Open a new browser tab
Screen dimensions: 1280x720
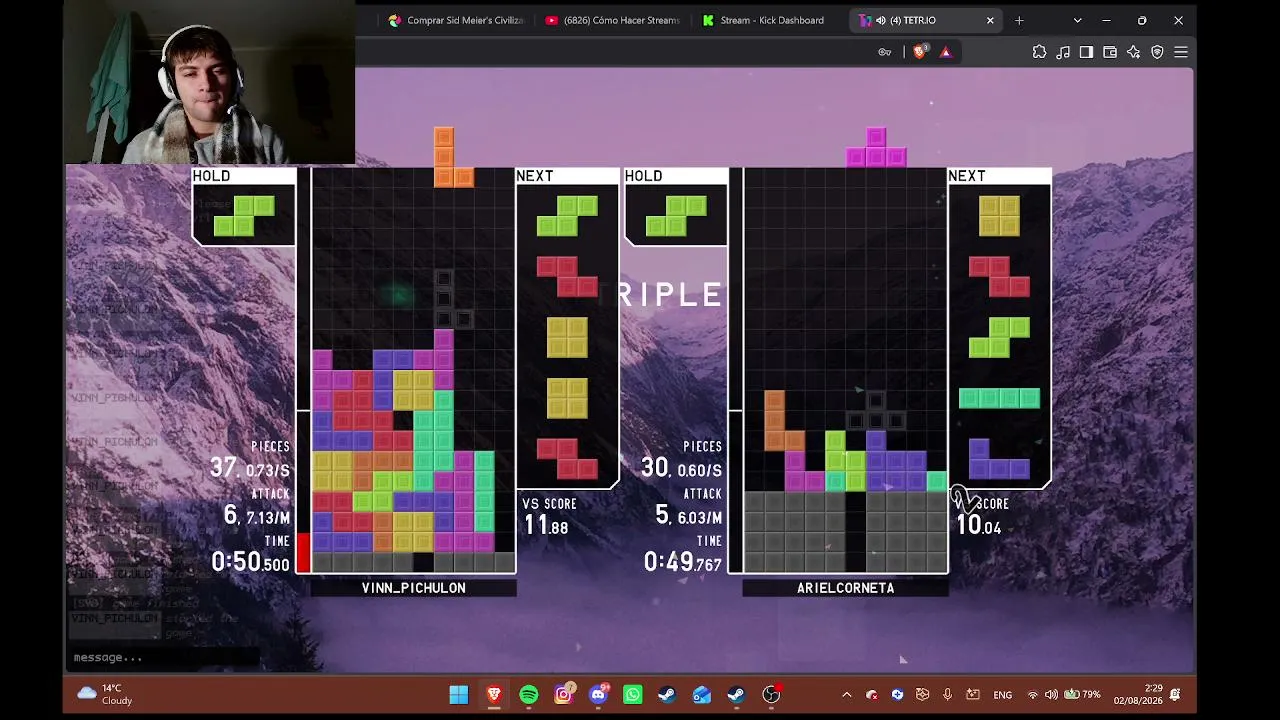[x=1019, y=20]
